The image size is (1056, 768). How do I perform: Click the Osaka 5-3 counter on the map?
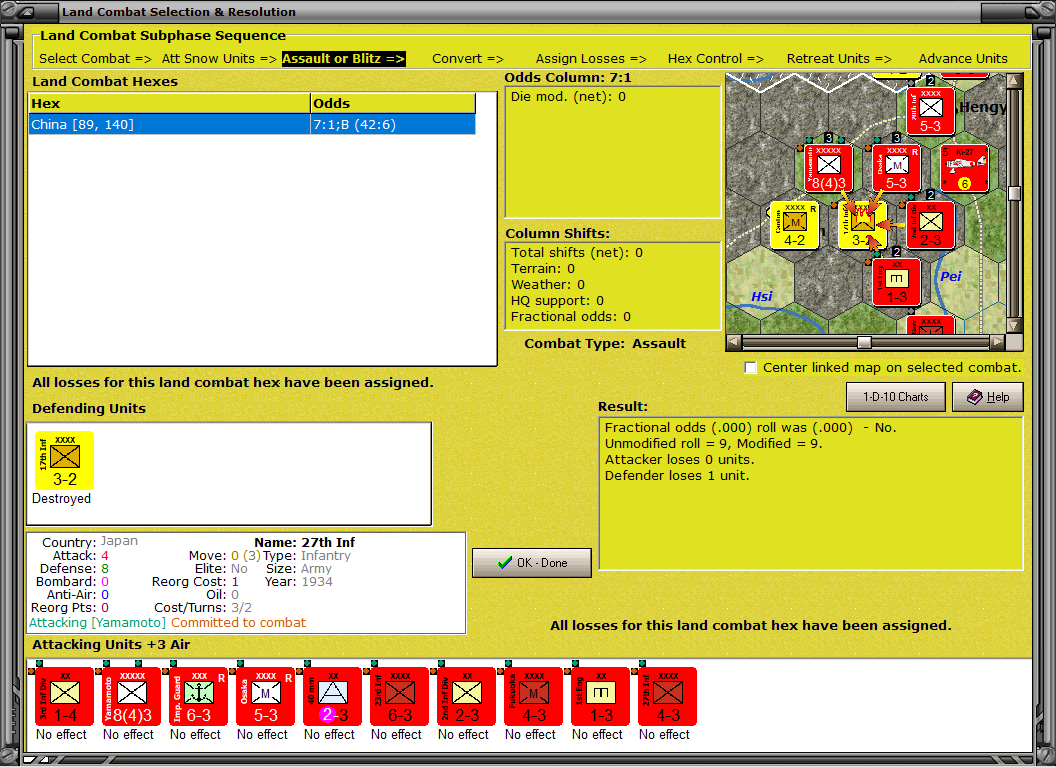pyautogui.click(x=896, y=168)
